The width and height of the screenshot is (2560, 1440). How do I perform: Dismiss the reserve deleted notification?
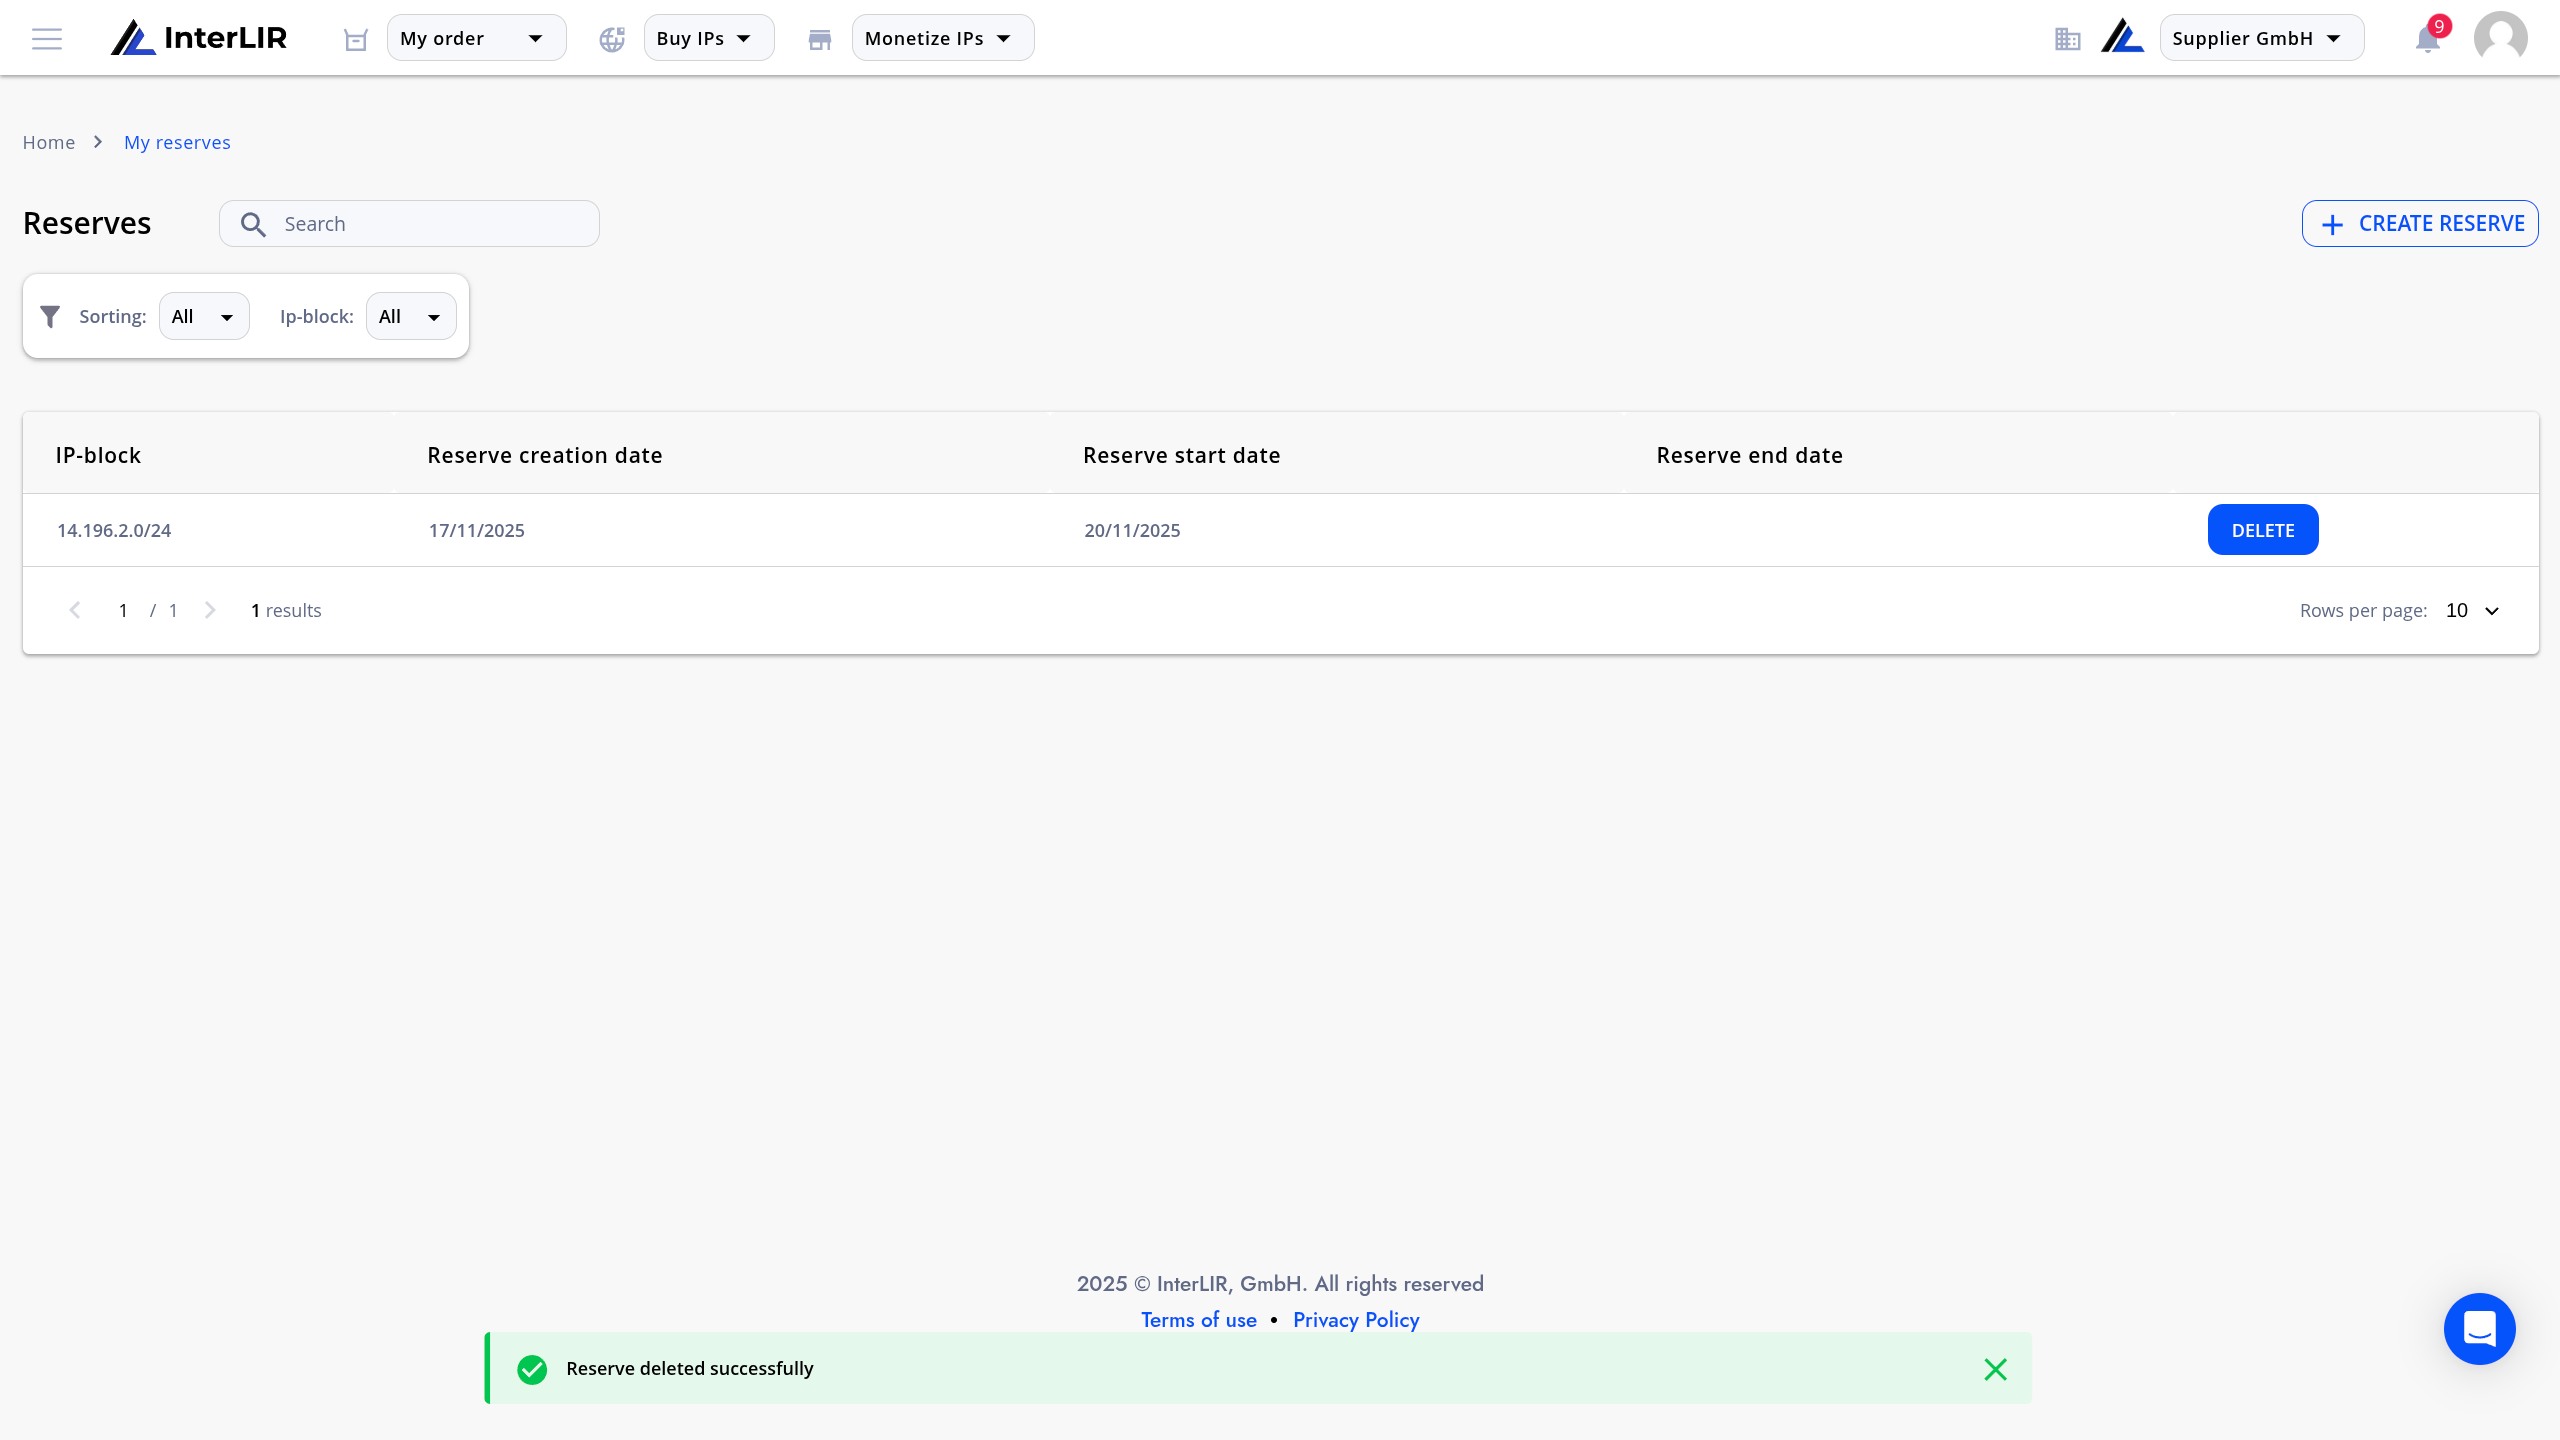coord(1995,1369)
